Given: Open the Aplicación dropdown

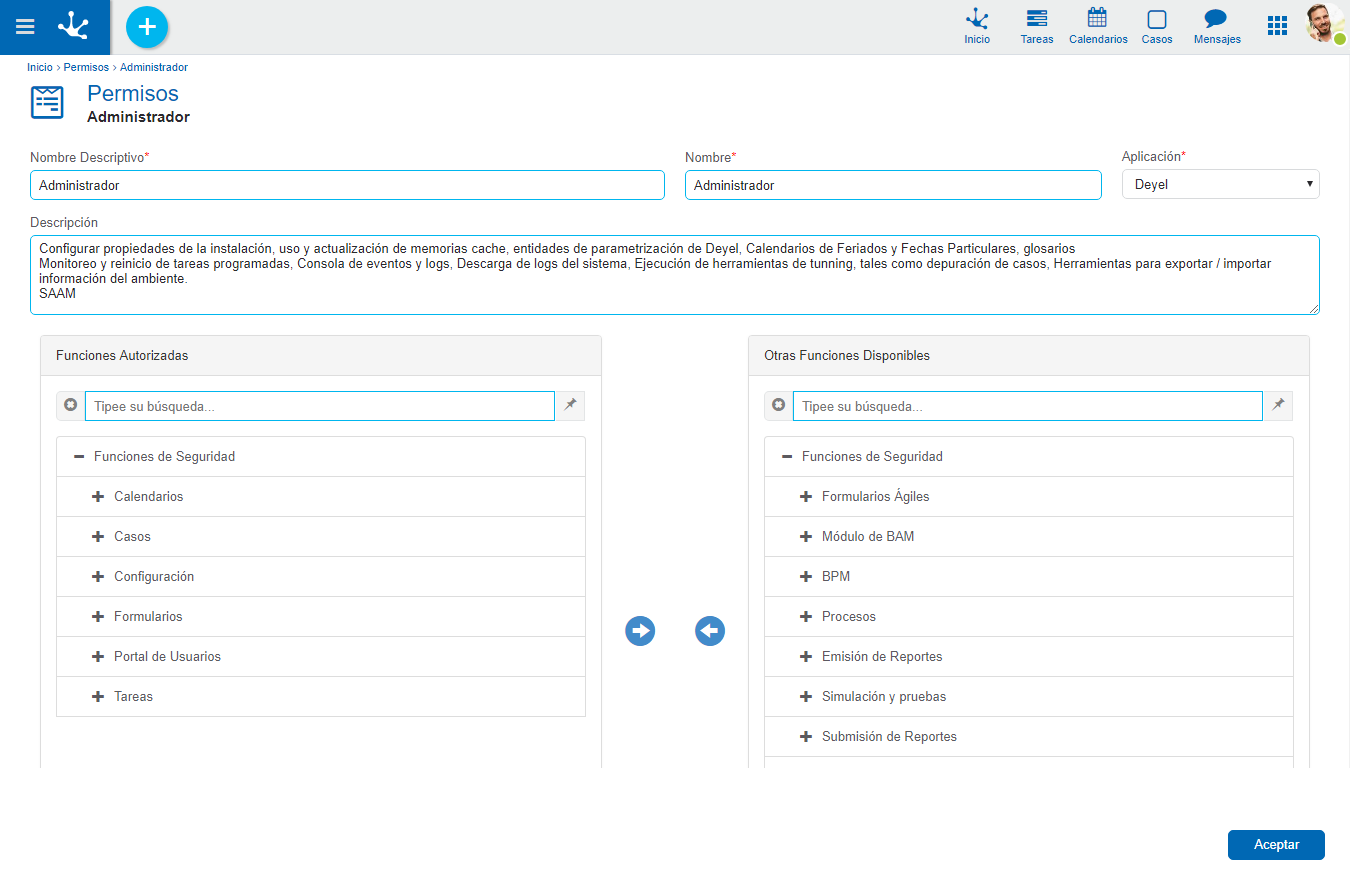Looking at the screenshot, I should coord(1220,184).
